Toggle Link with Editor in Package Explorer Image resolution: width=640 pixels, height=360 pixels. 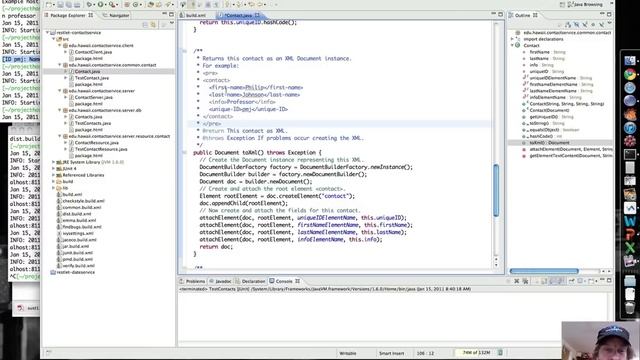click(x=153, y=25)
